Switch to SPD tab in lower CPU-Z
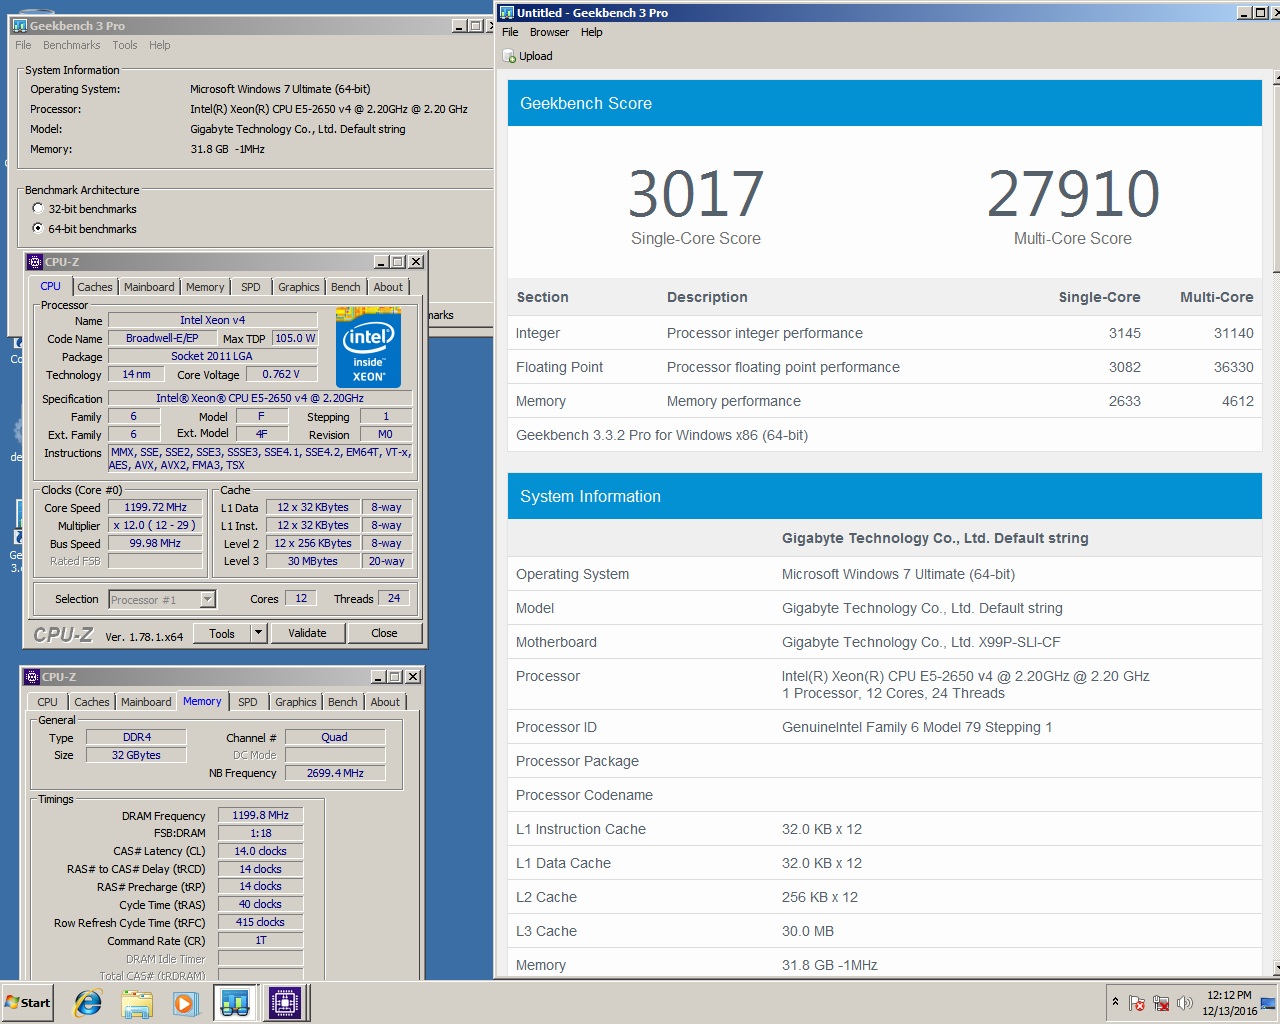This screenshot has height=1024, width=1280. [248, 702]
